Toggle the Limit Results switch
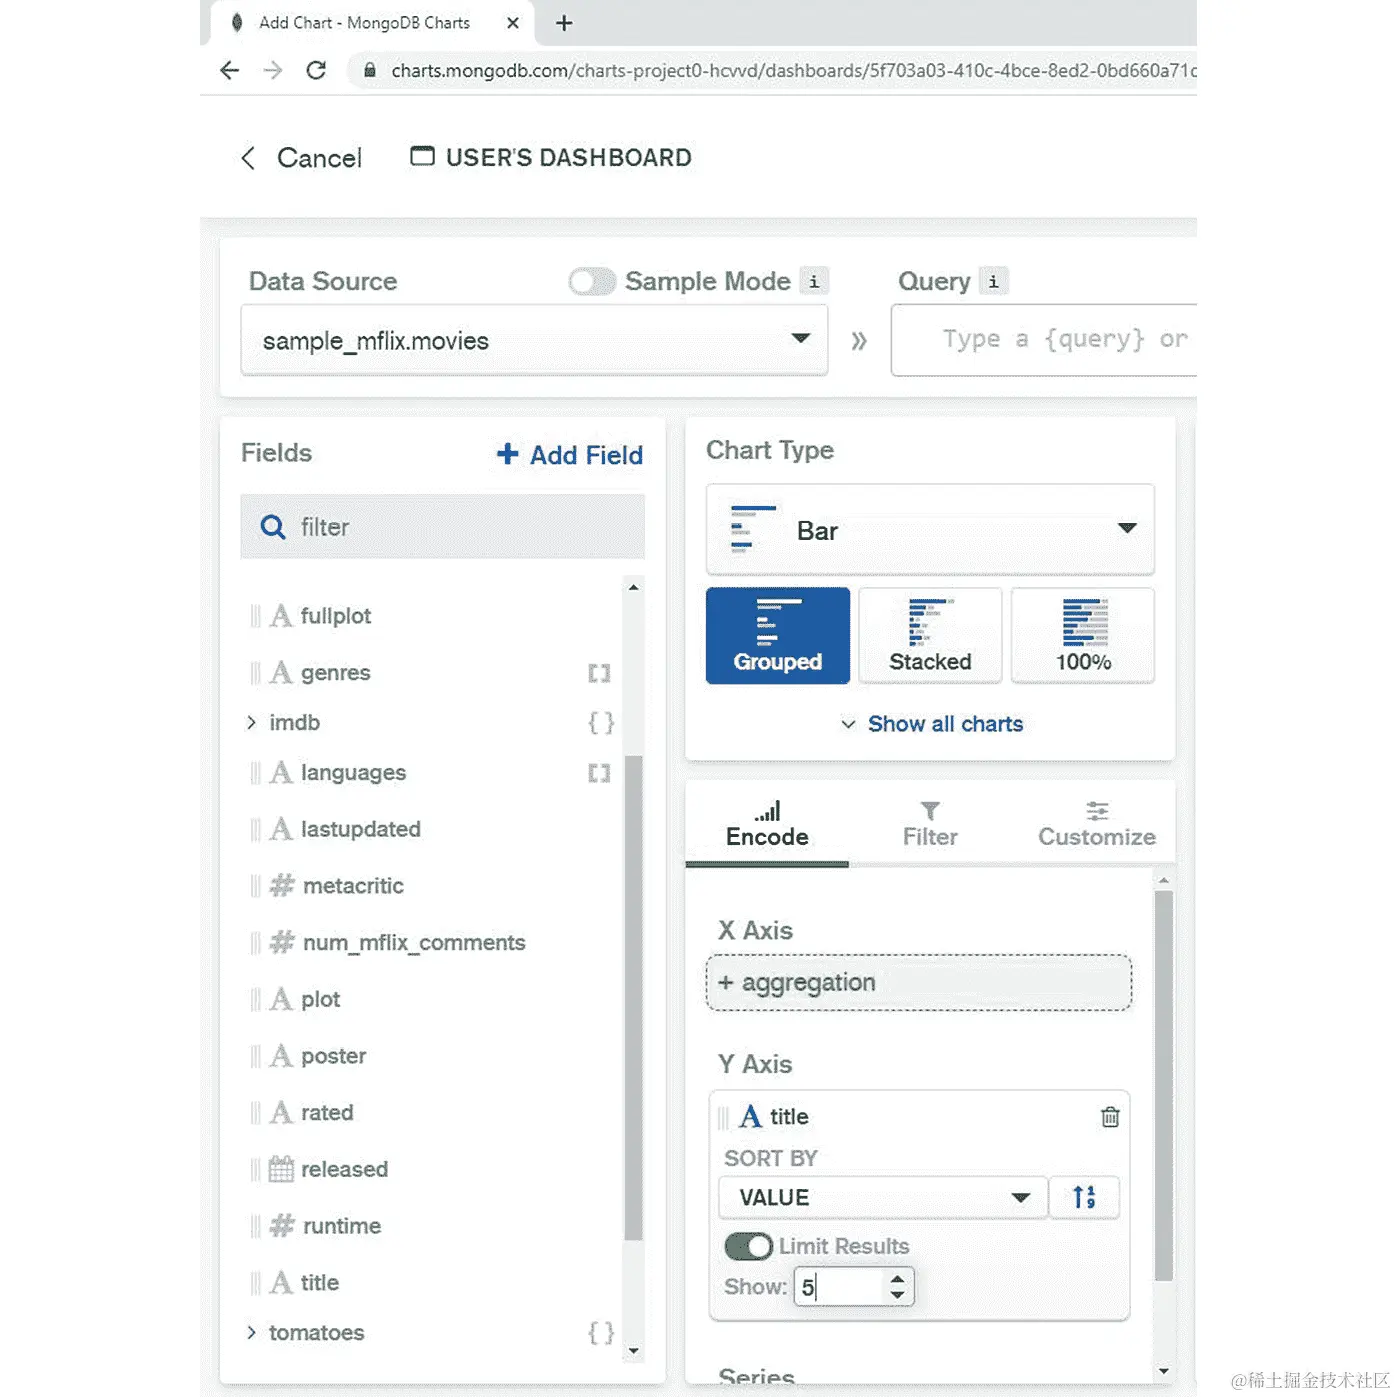This screenshot has width=1397, height=1397. pyautogui.click(x=748, y=1246)
